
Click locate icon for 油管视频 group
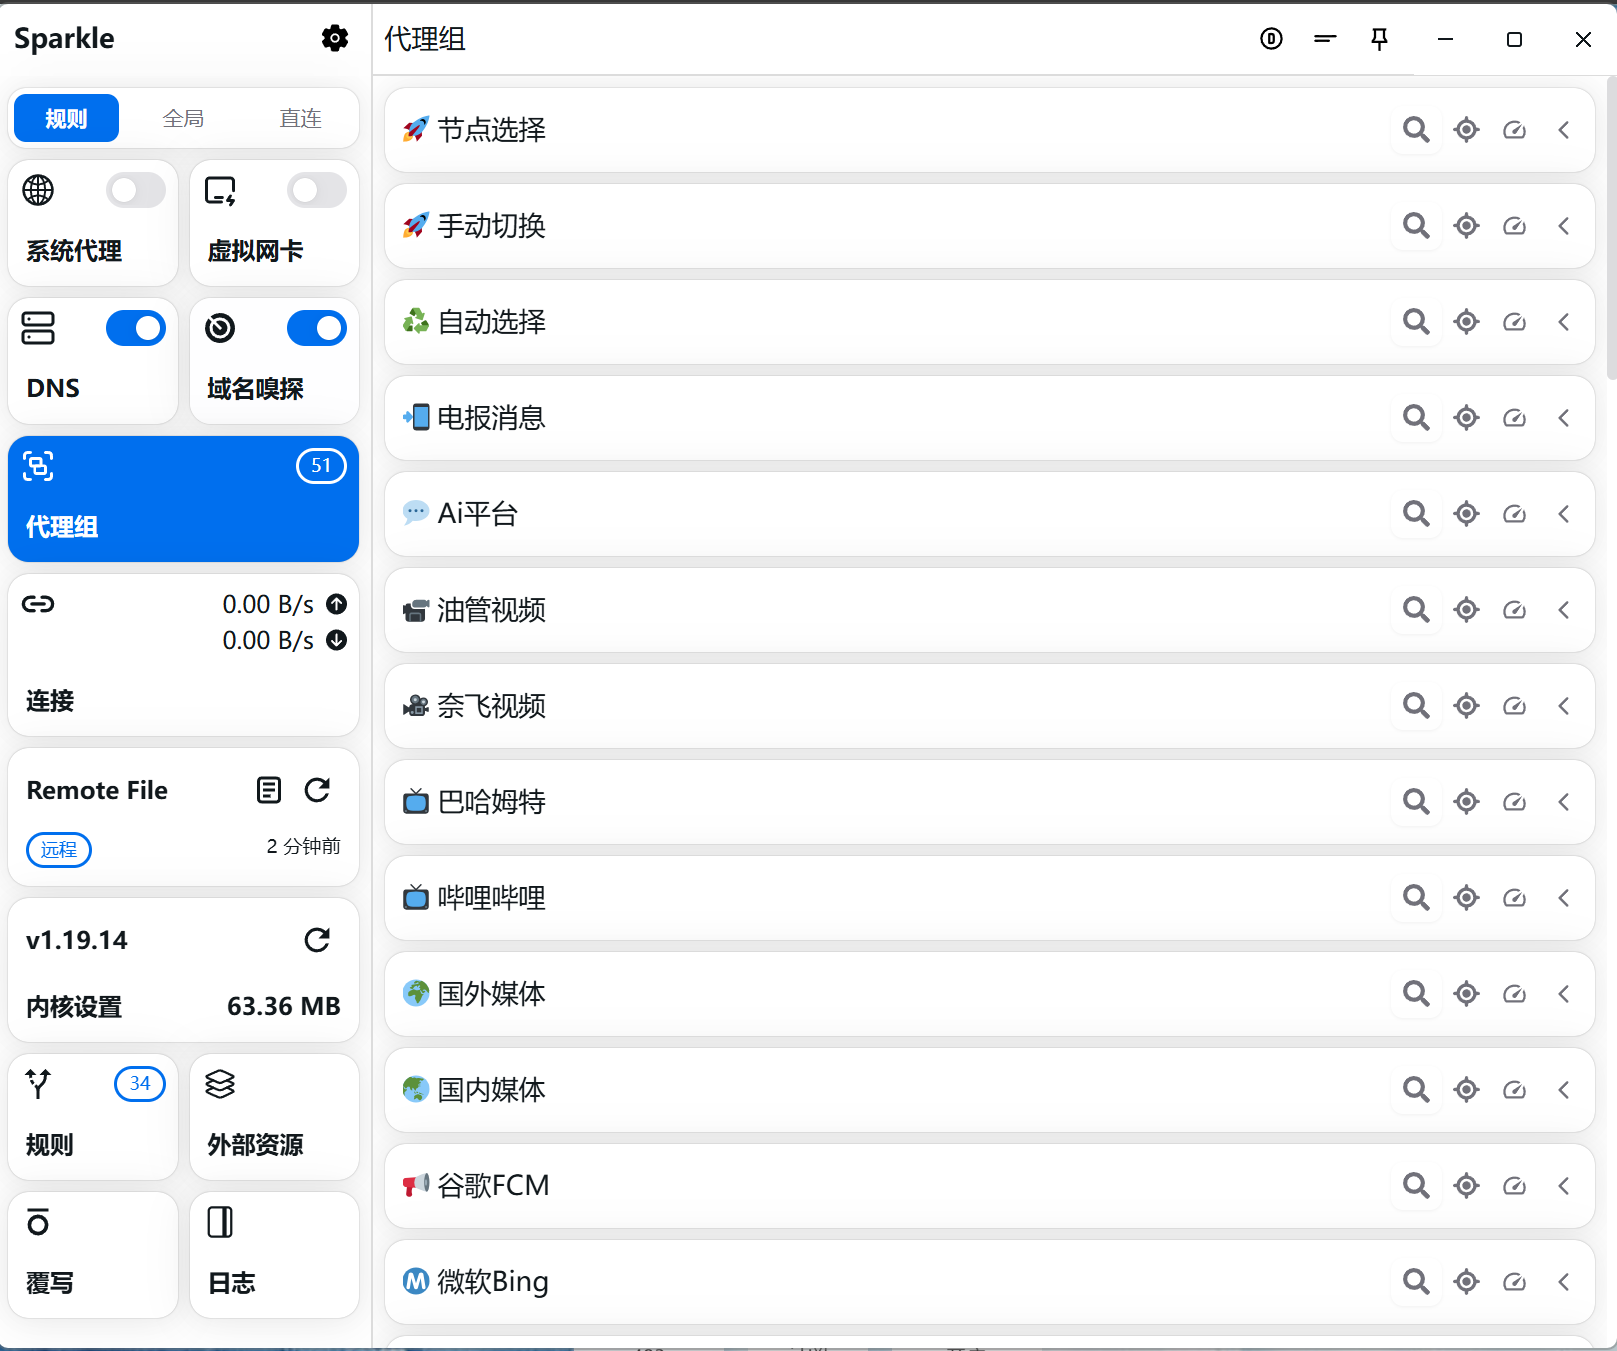click(x=1466, y=610)
